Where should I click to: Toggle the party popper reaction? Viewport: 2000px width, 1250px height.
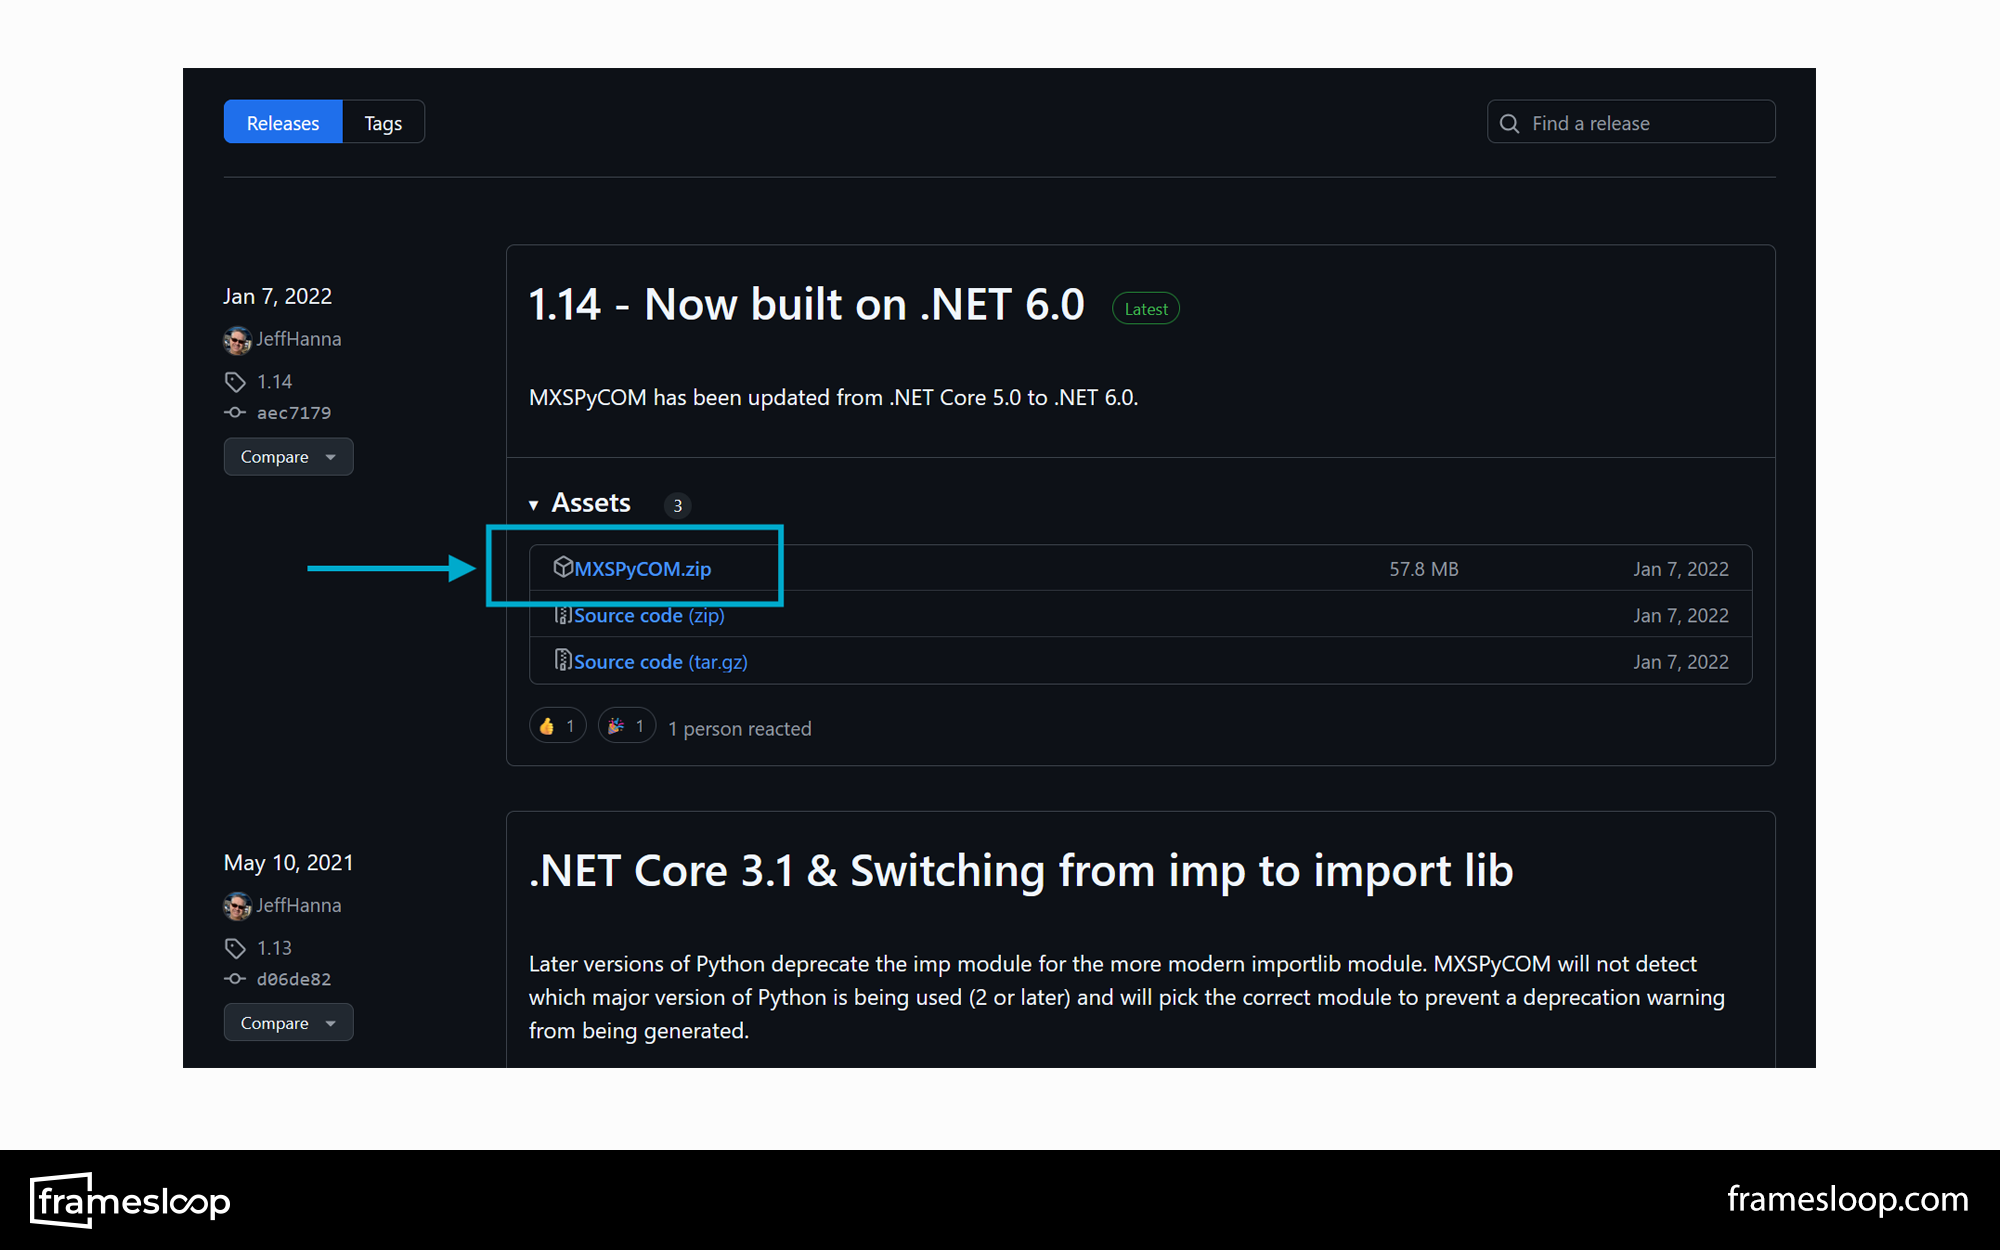(x=627, y=726)
